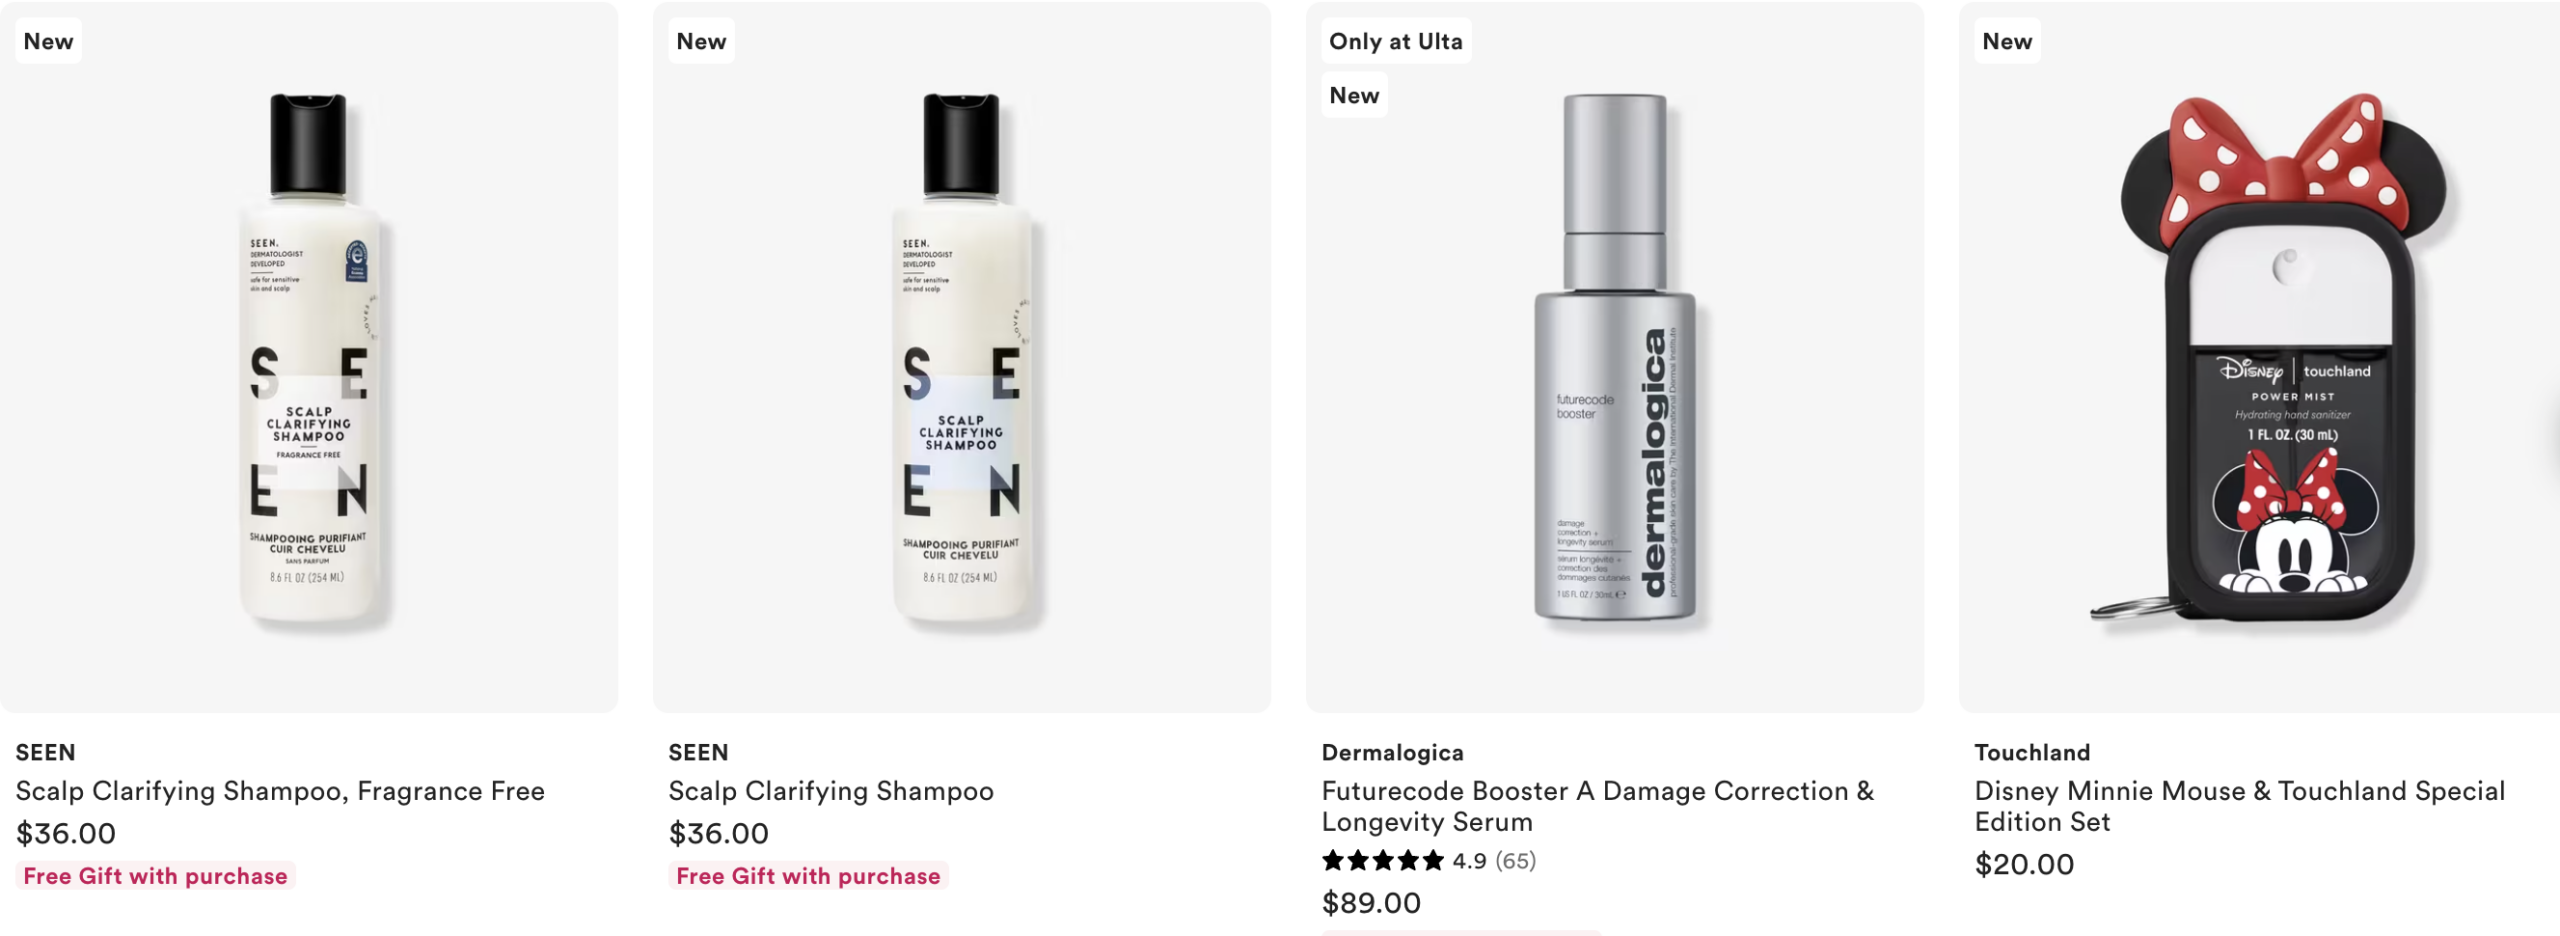Click the New badge on Fragrance Free shampoo
The width and height of the screenshot is (2560, 936).
click(48, 41)
